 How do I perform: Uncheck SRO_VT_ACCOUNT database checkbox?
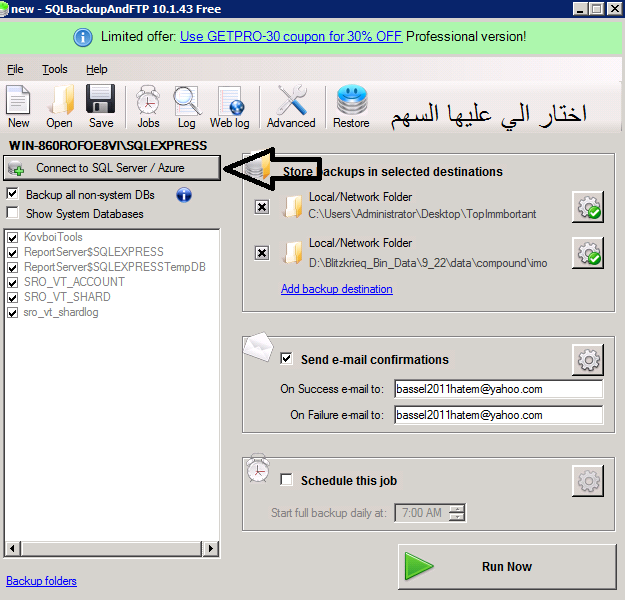click(x=12, y=283)
